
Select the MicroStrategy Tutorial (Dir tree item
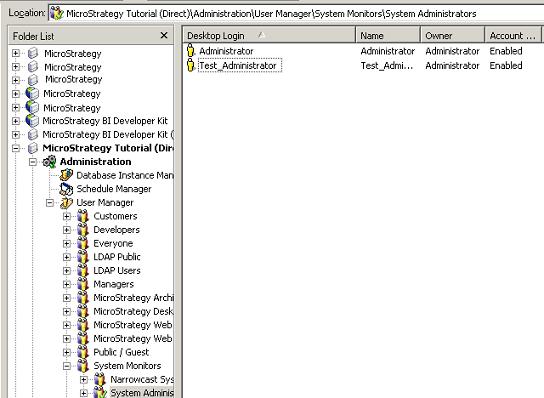[x=108, y=148]
